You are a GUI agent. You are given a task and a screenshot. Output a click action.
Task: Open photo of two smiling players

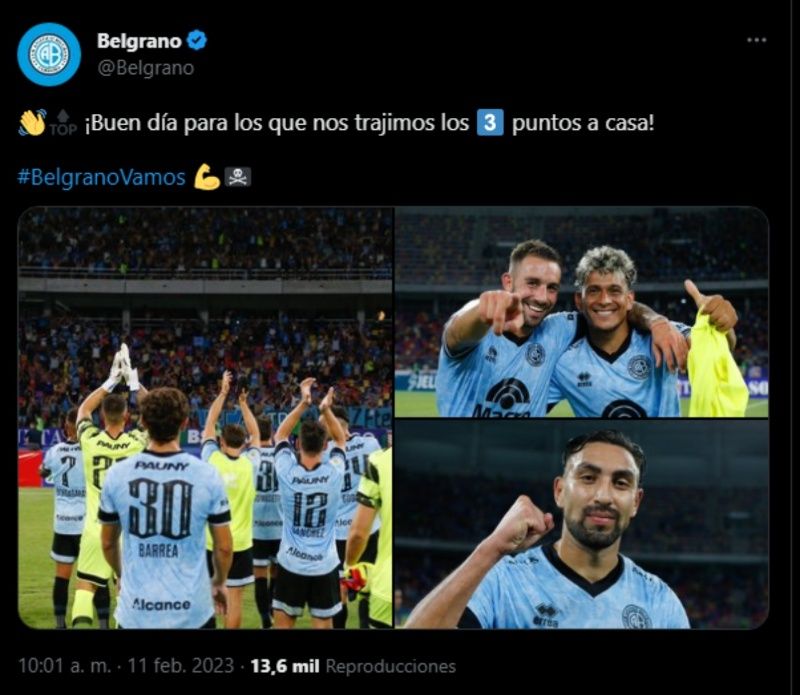582,312
